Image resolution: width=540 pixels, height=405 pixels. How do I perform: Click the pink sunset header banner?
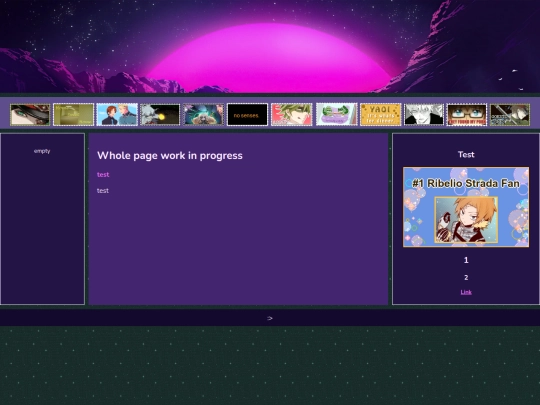point(270,46)
